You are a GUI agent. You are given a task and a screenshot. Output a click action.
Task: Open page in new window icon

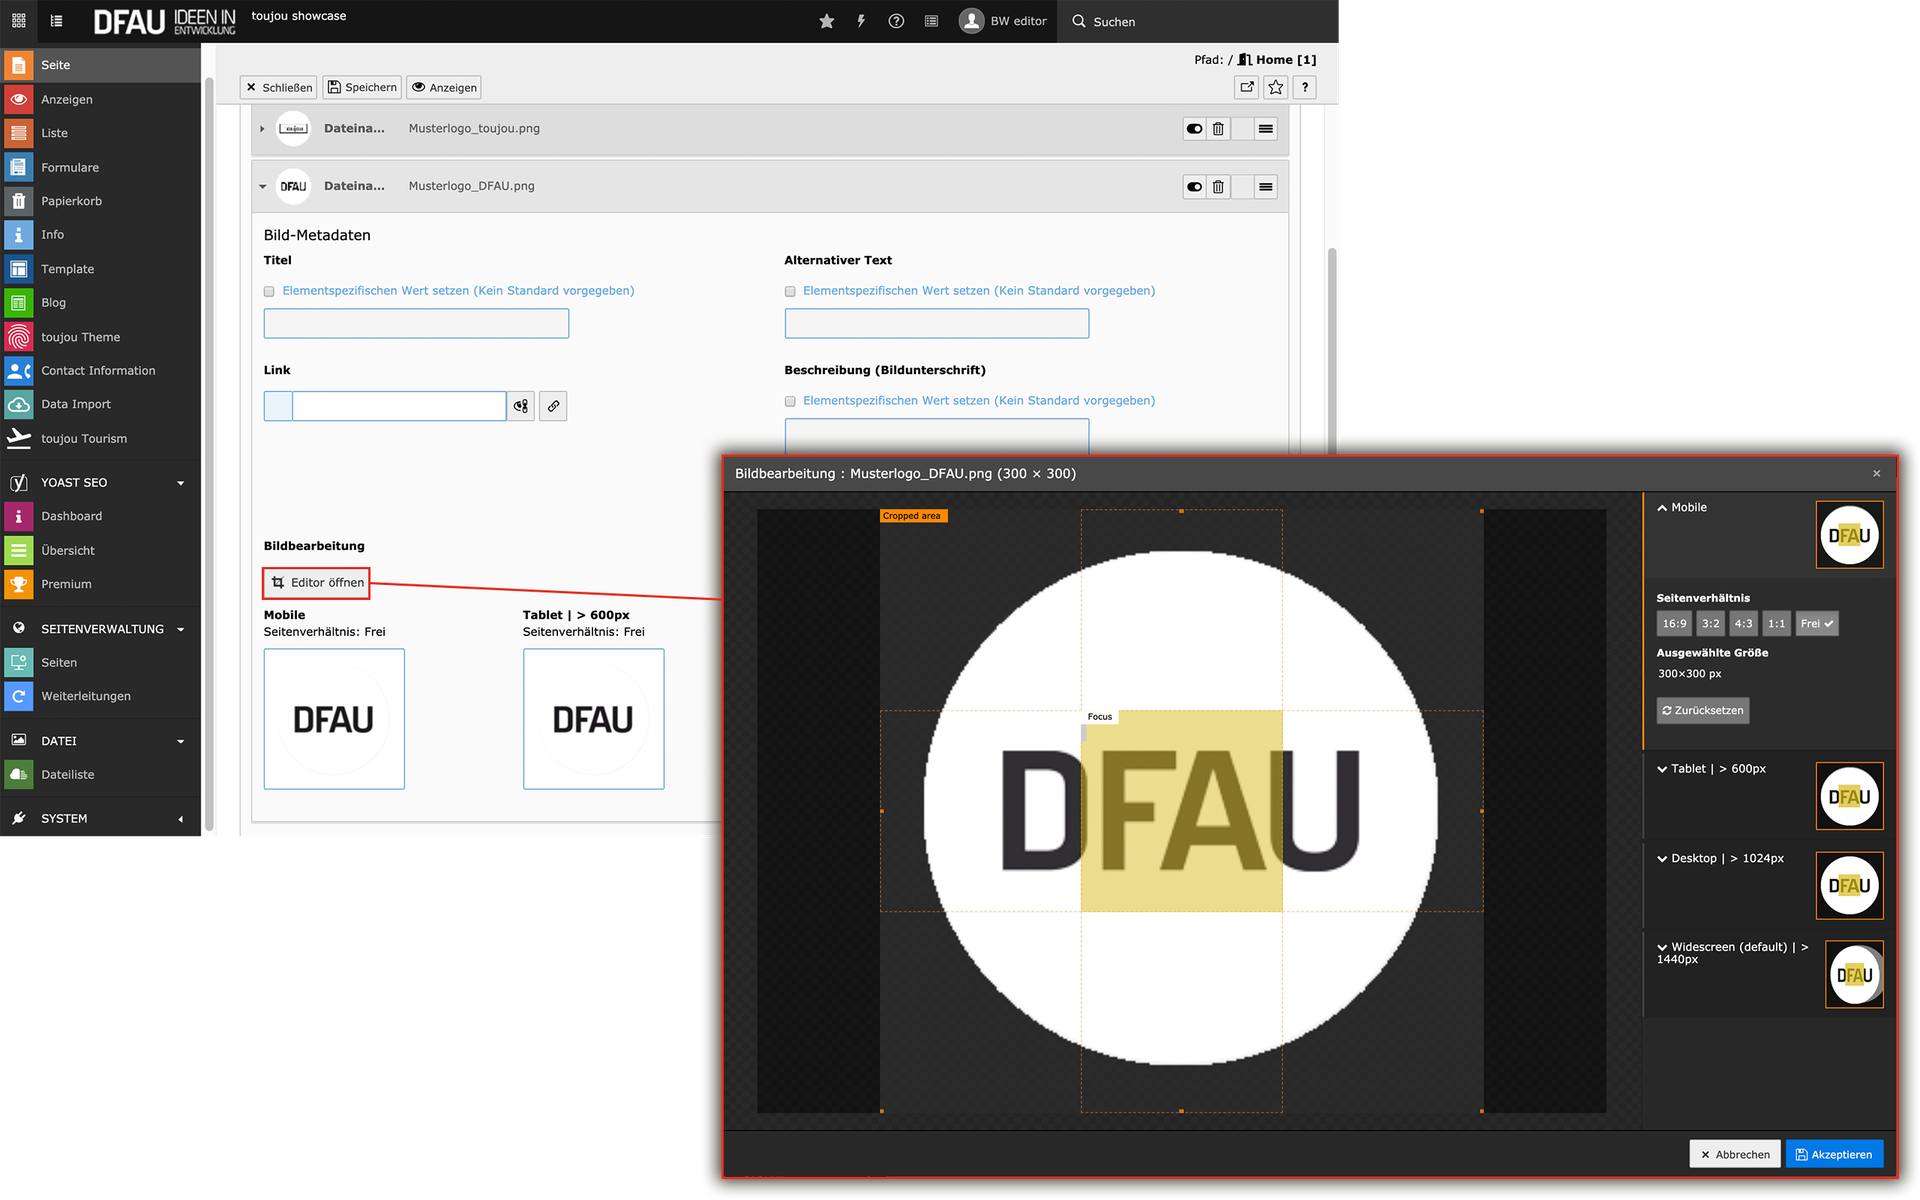click(1246, 88)
